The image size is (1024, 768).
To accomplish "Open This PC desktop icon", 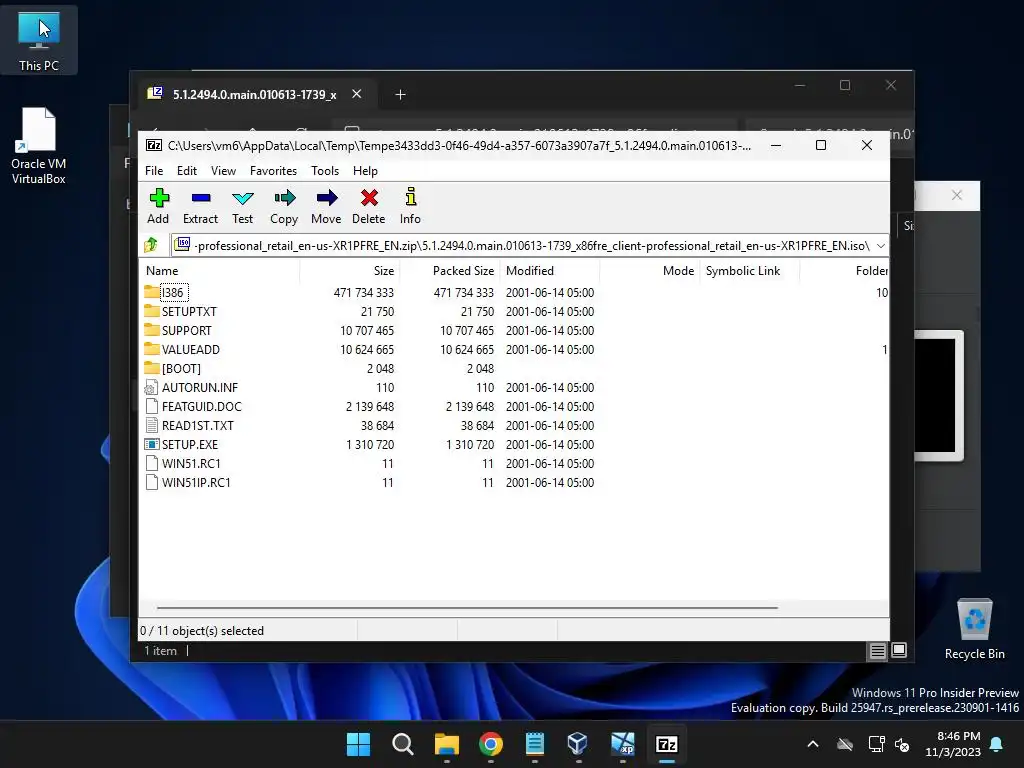I will [39, 40].
